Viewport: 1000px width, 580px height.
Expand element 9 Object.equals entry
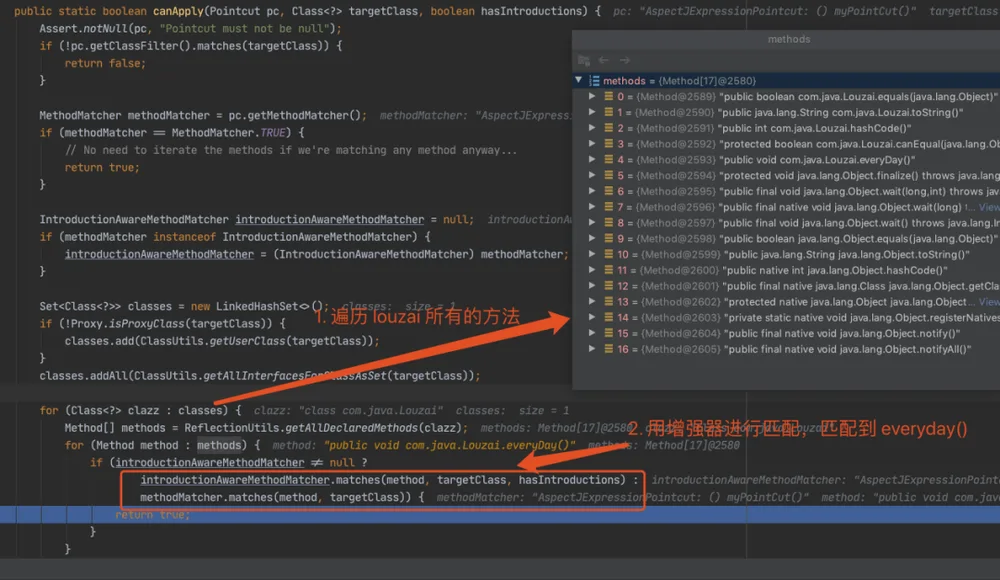tap(592, 238)
